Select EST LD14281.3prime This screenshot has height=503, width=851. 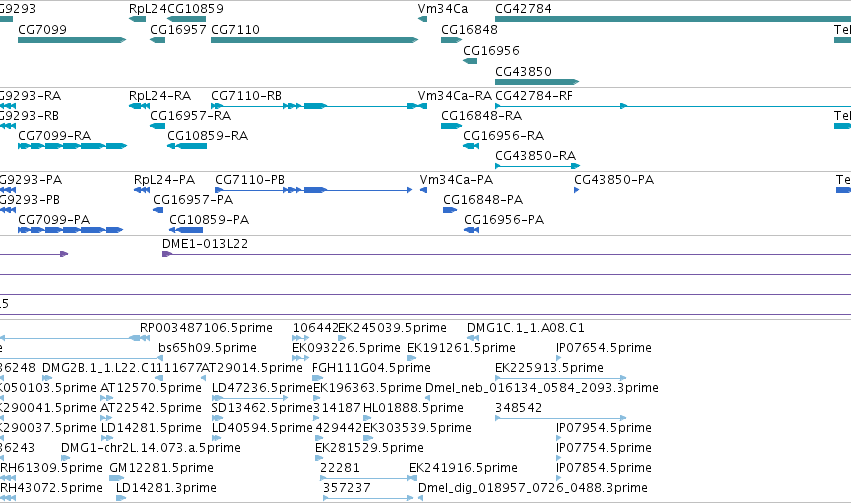click(x=166, y=488)
